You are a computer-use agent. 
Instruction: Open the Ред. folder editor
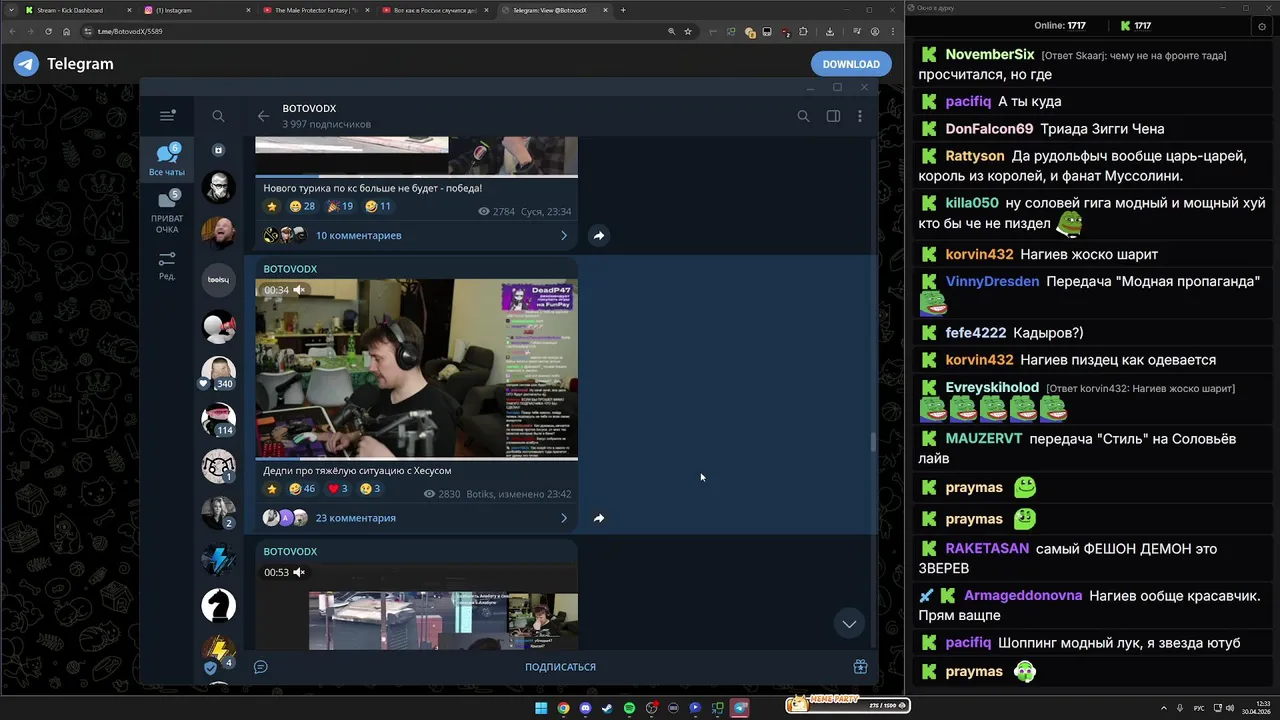coord(167,265)
